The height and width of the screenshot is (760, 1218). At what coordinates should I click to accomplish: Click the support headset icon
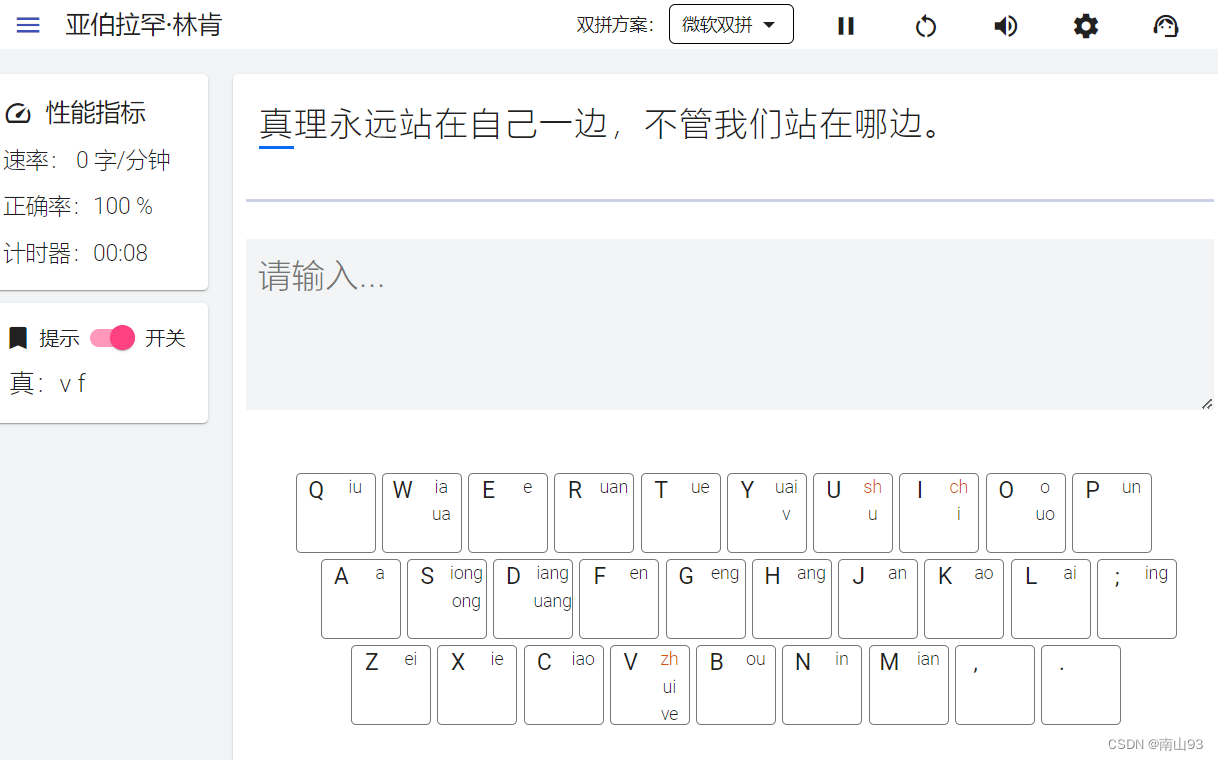click(1166, 26)
